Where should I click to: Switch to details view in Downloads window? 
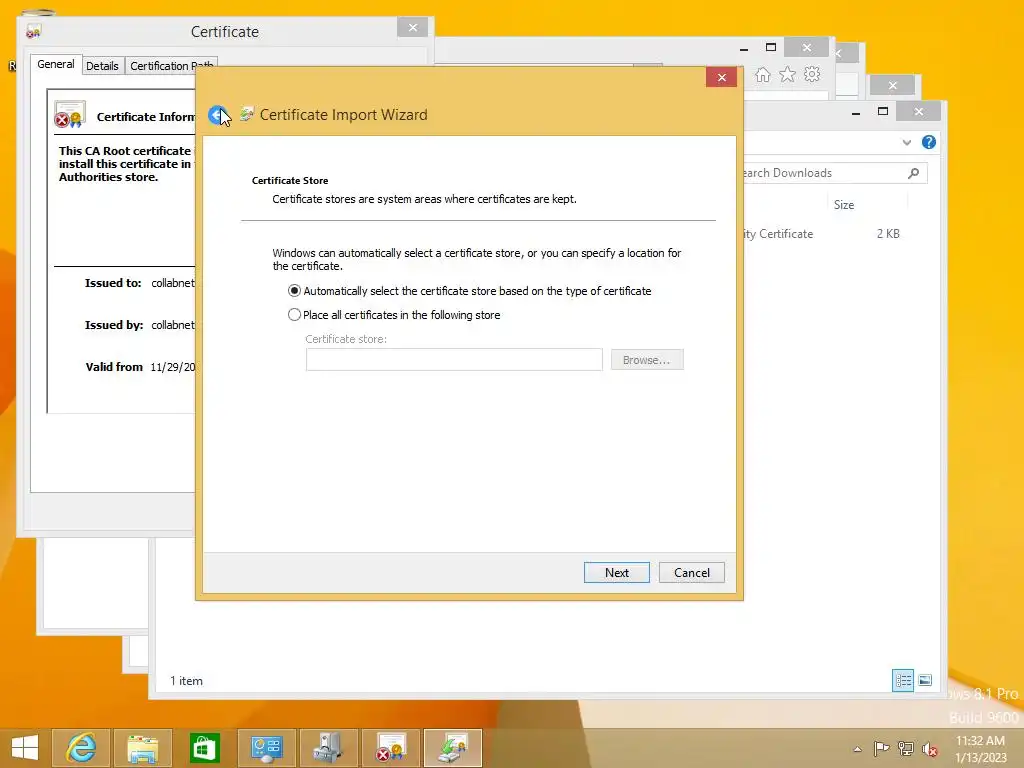click(903, 680)
